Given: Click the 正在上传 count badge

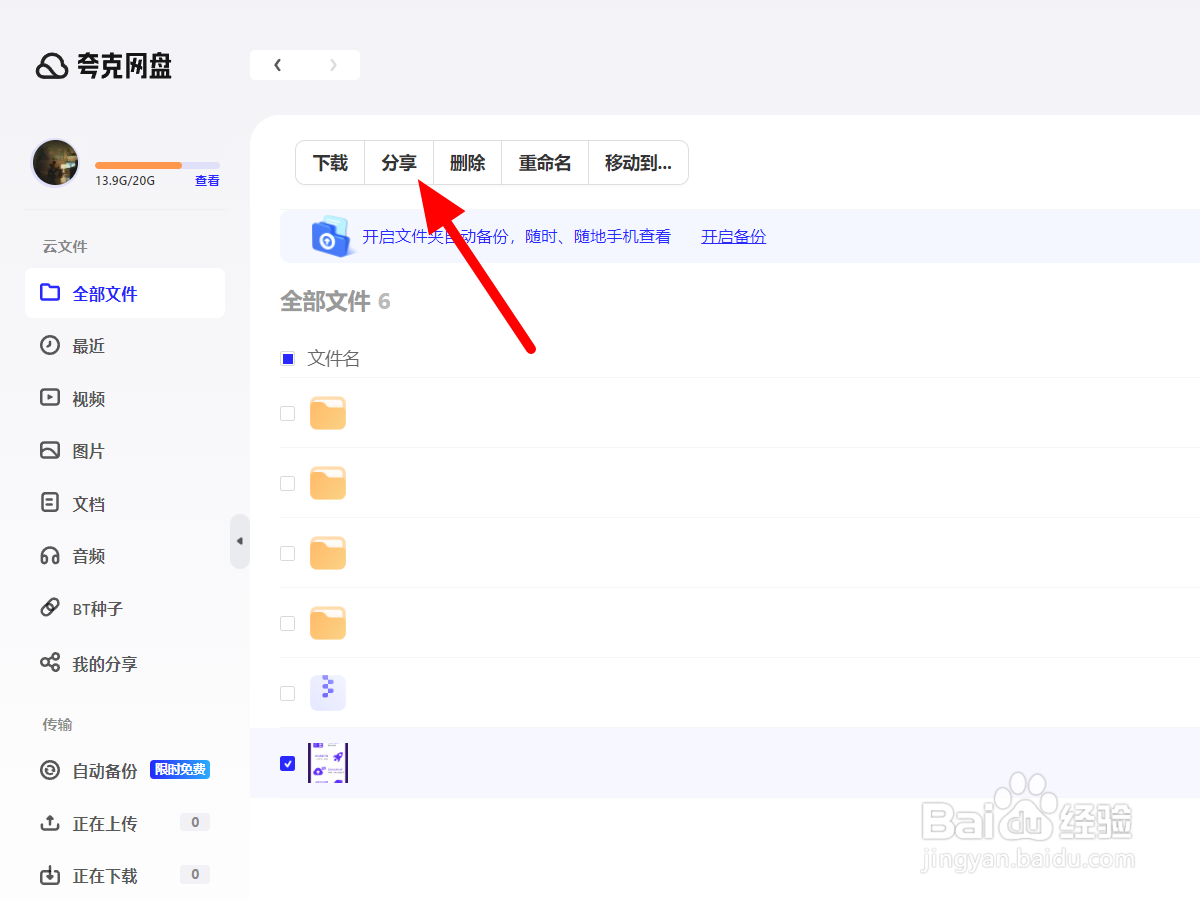Looking at the screenshot, I should [x=194, y=822].
